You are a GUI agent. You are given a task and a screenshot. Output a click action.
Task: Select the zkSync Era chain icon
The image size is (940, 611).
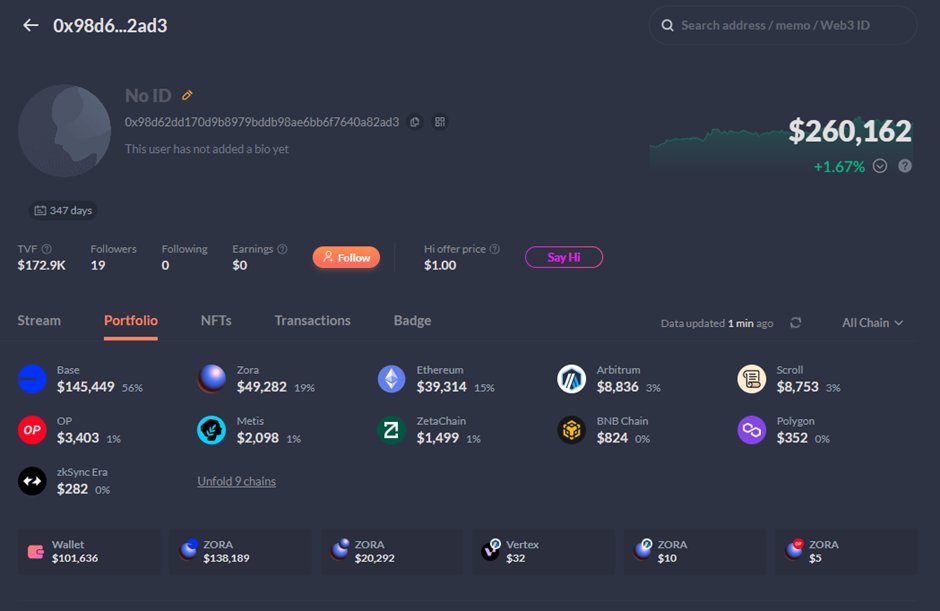(x=32, y=481)
